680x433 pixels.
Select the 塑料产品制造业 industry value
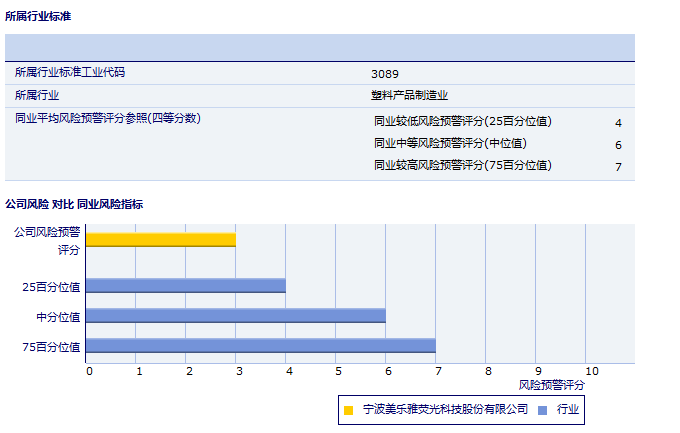409,96
